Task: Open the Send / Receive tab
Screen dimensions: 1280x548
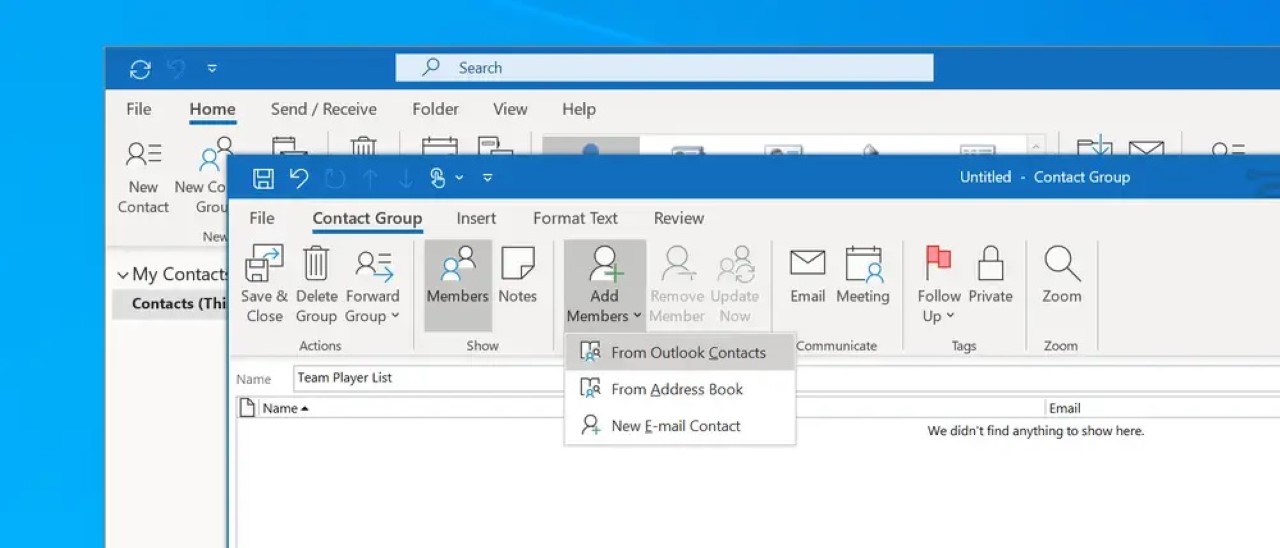Action: pos(324,109)
